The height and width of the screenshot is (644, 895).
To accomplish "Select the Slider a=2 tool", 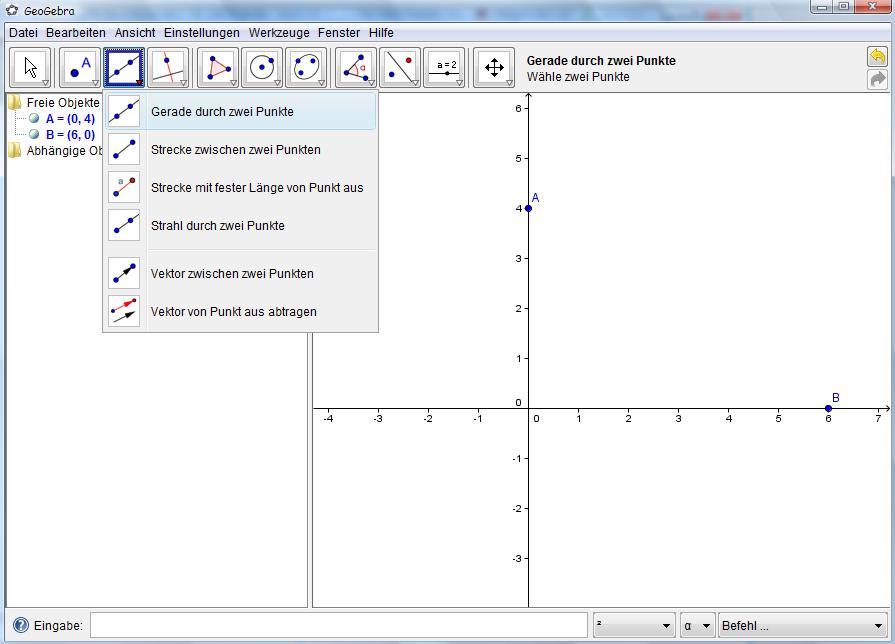I will pyautogui.click(x=445, y=68).
